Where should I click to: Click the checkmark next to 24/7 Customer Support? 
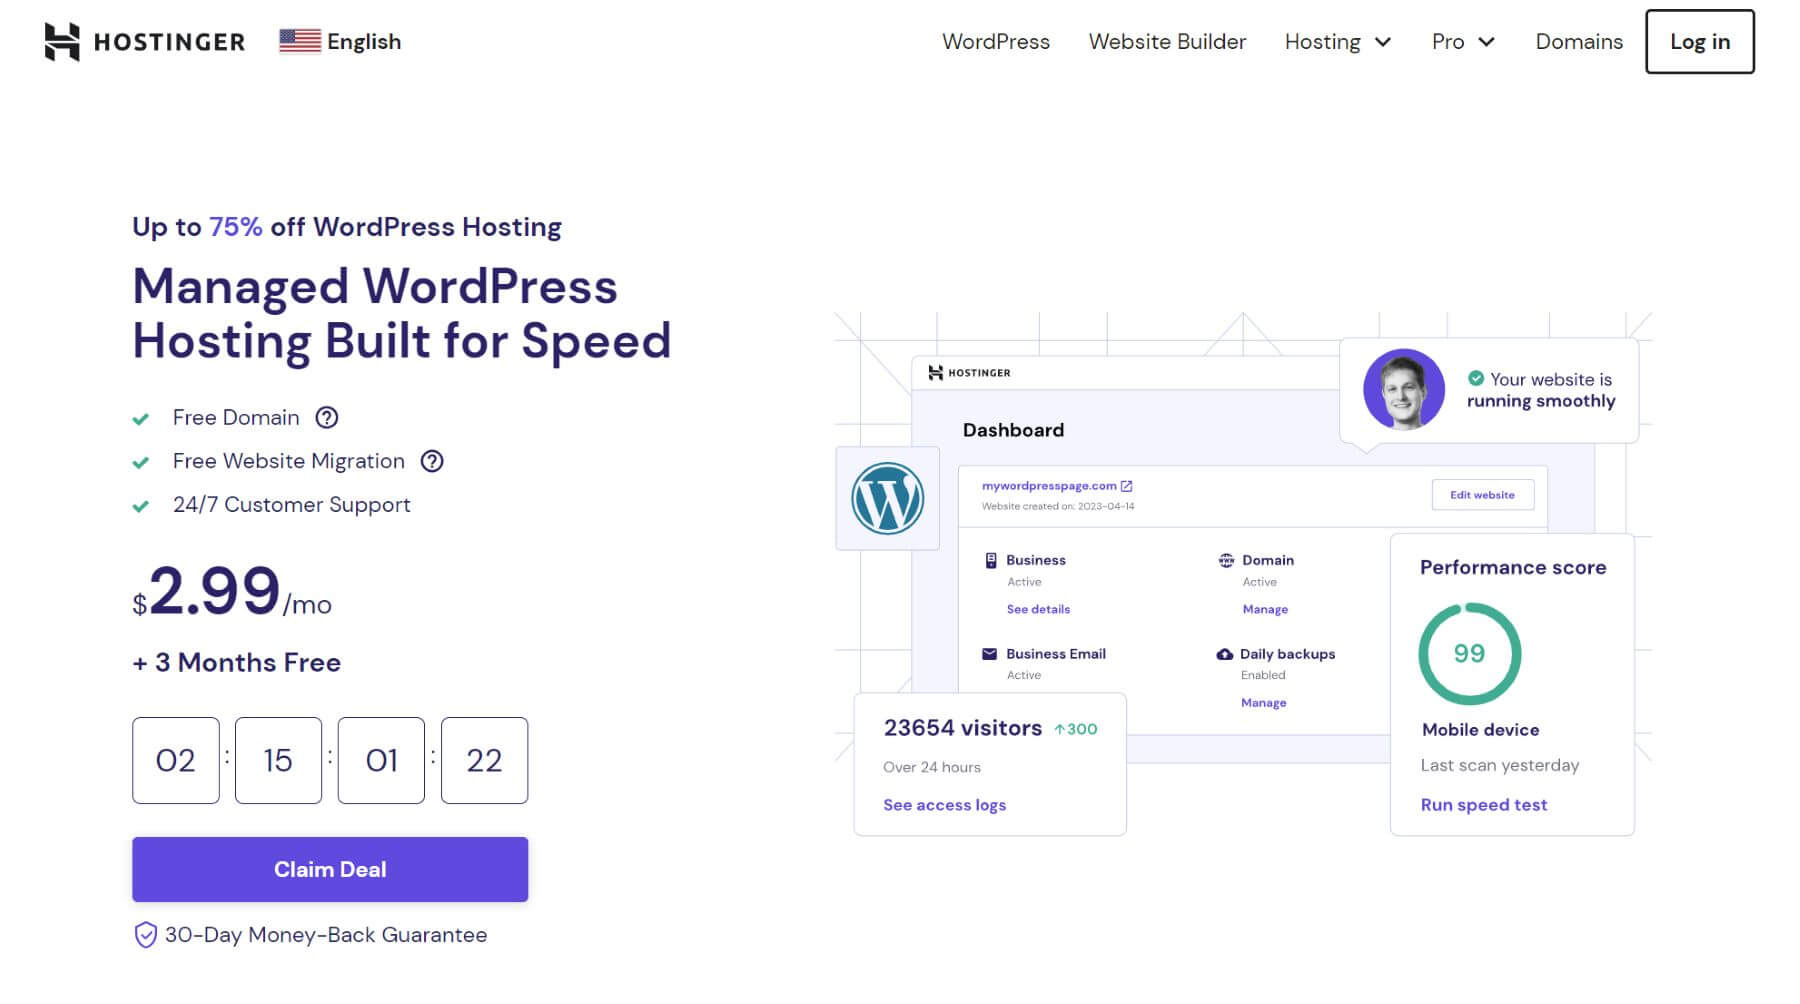click(x=141, y=504)
